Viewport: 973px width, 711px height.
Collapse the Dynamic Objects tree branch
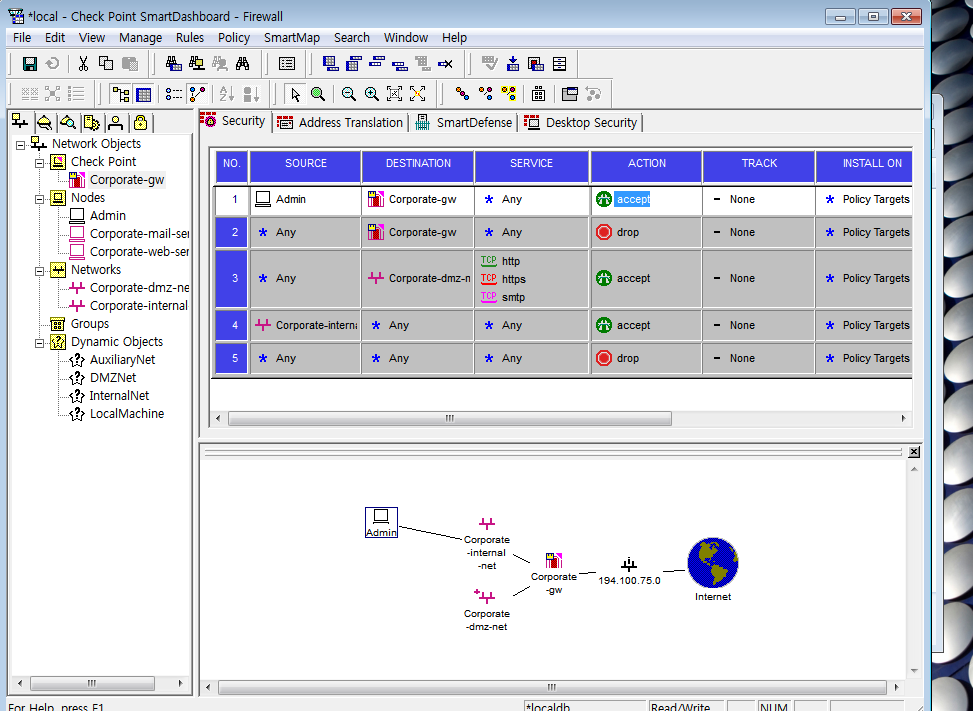point(39,343)
